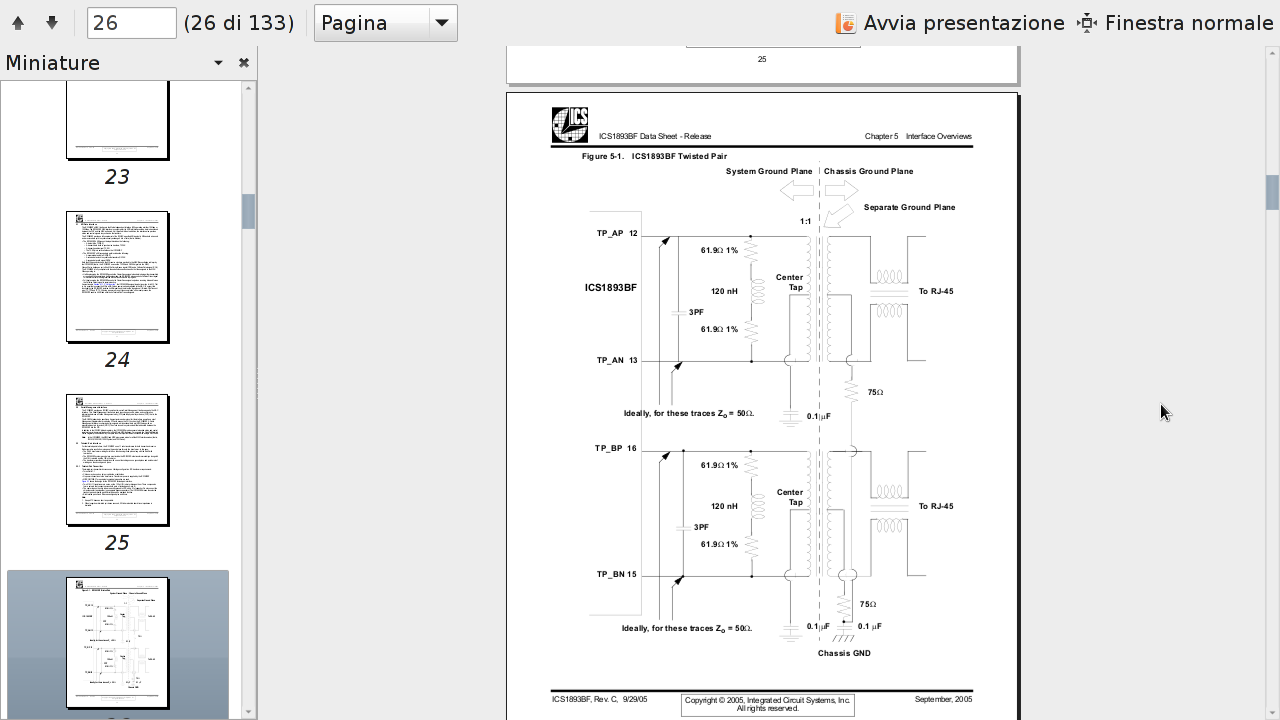
Task: Click the ICS logo on page
Action: click(x=570, y=125)
